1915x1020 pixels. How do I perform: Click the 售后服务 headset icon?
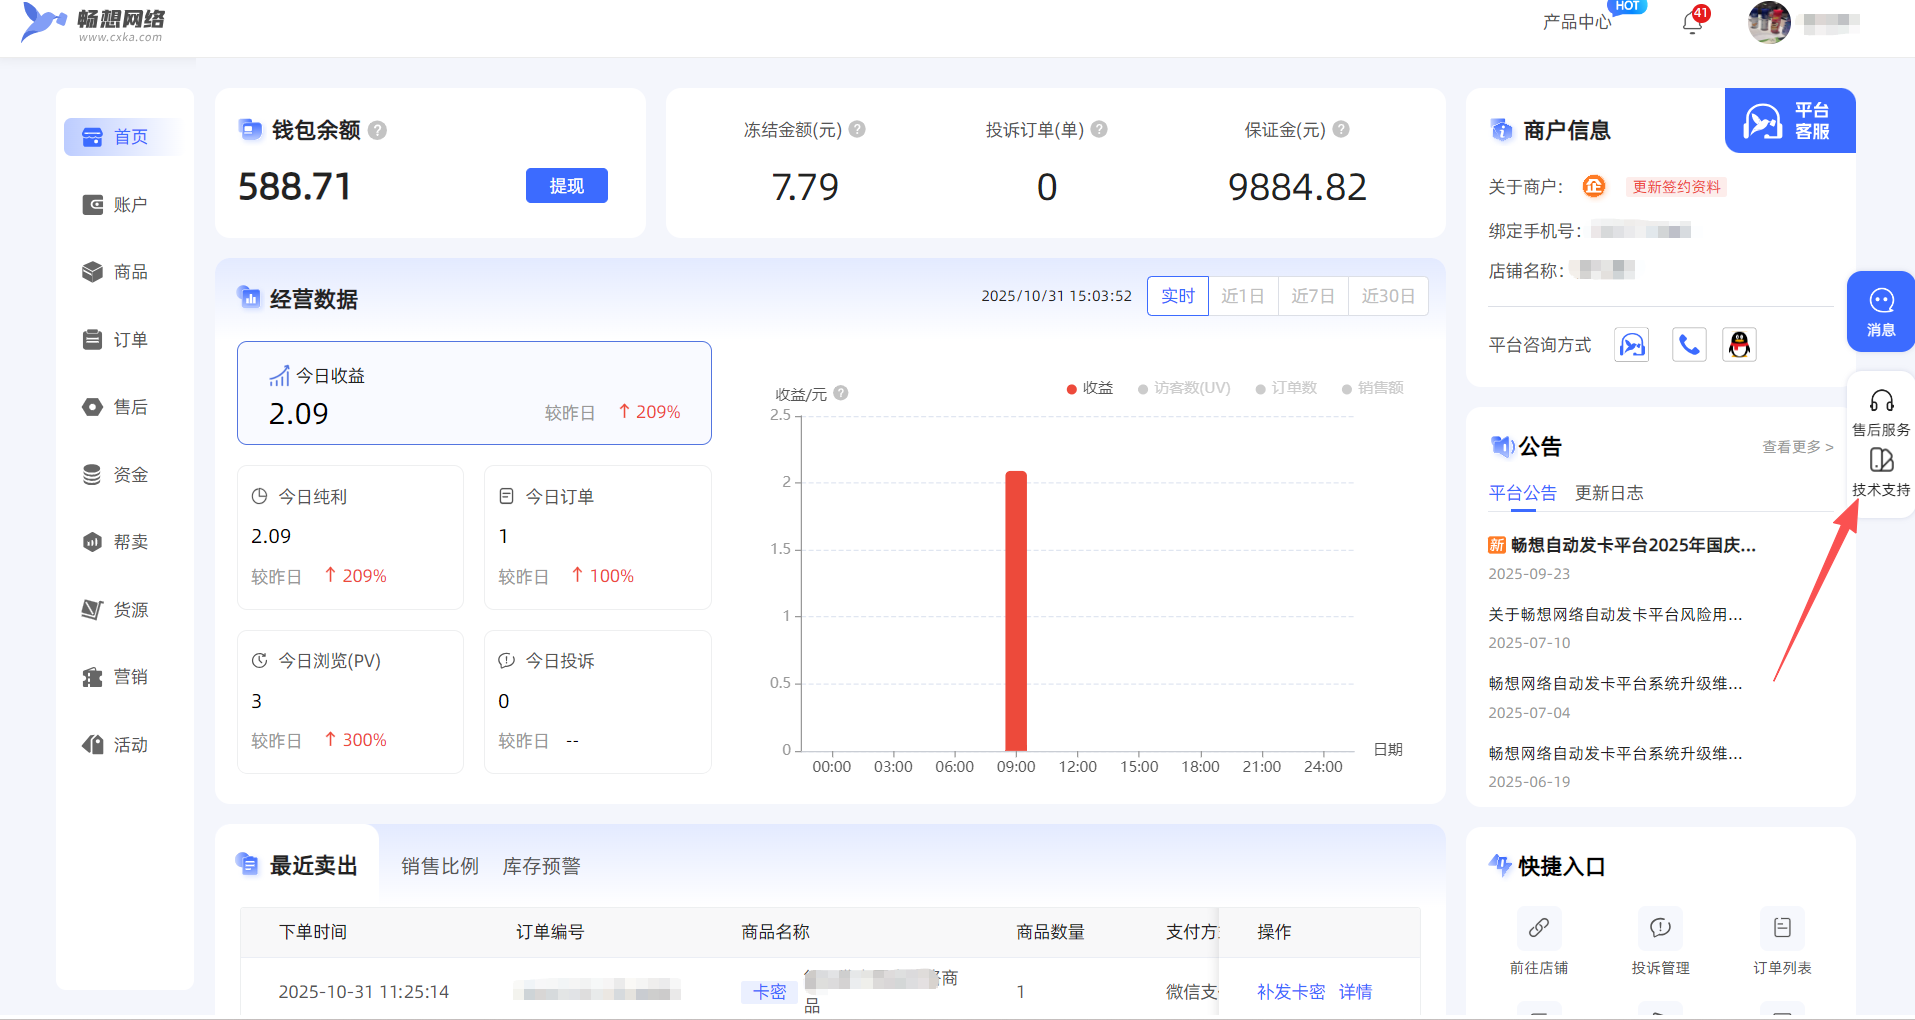1881,402
